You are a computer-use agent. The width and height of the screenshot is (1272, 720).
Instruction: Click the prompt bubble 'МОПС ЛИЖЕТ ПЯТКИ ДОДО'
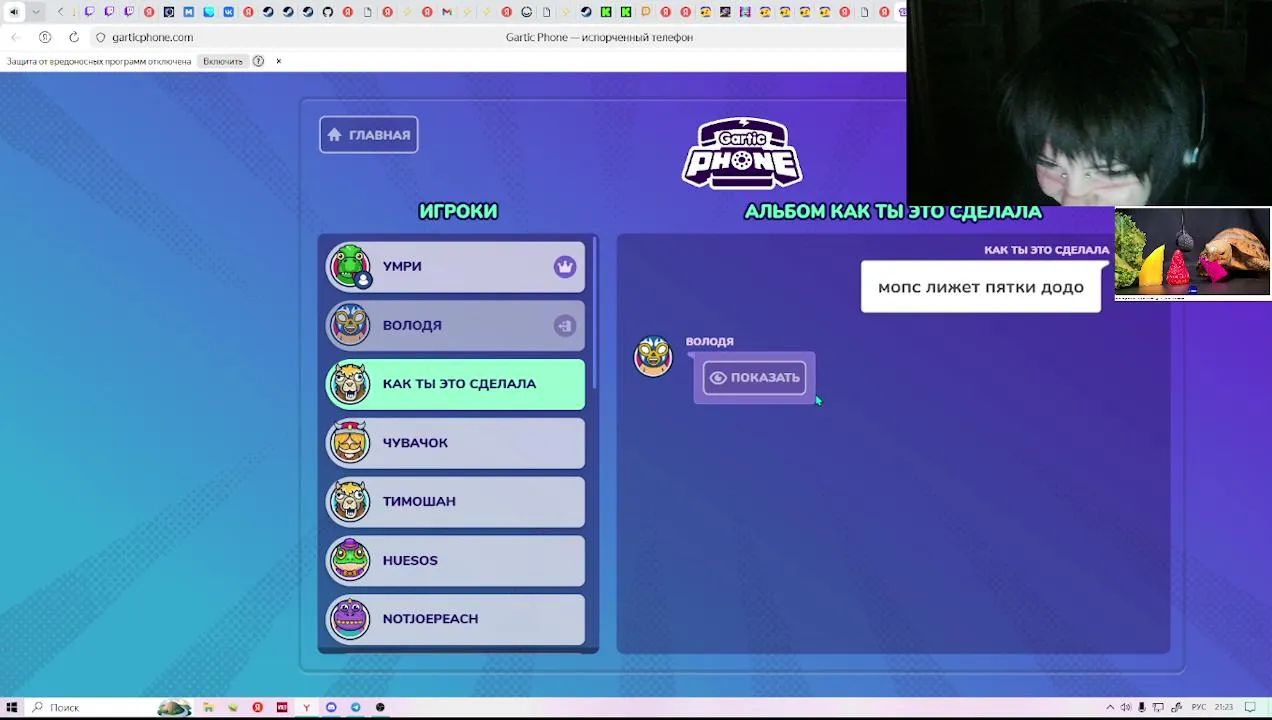[980, 288]
